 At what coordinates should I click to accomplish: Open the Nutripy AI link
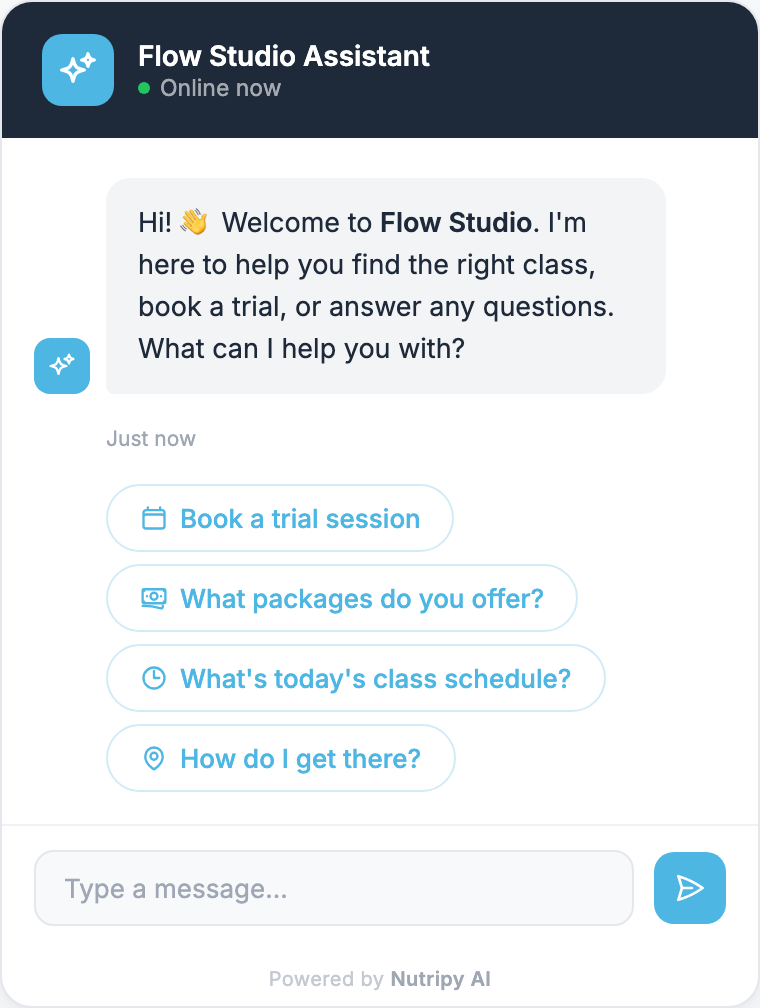tap(442, 979)
